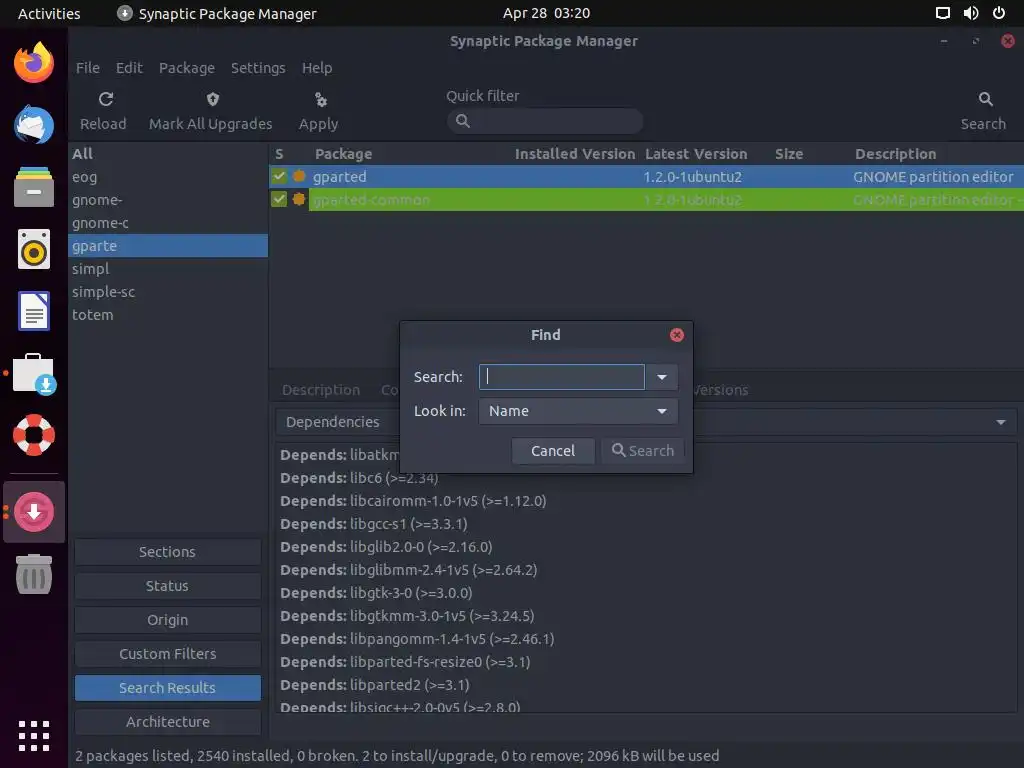The height and width of the screenshot is (768, 1024).
Task: Click the Size column header
Action: click(789, 154)
